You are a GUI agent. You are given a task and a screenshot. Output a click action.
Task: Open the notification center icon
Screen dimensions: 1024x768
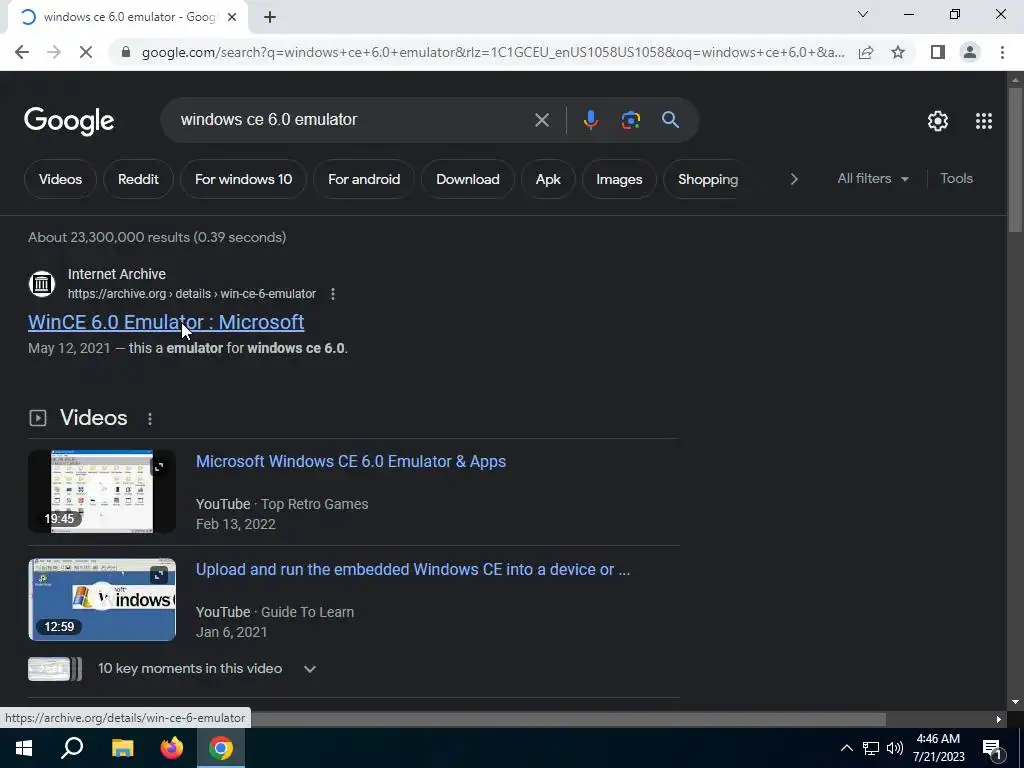point(992,749)
